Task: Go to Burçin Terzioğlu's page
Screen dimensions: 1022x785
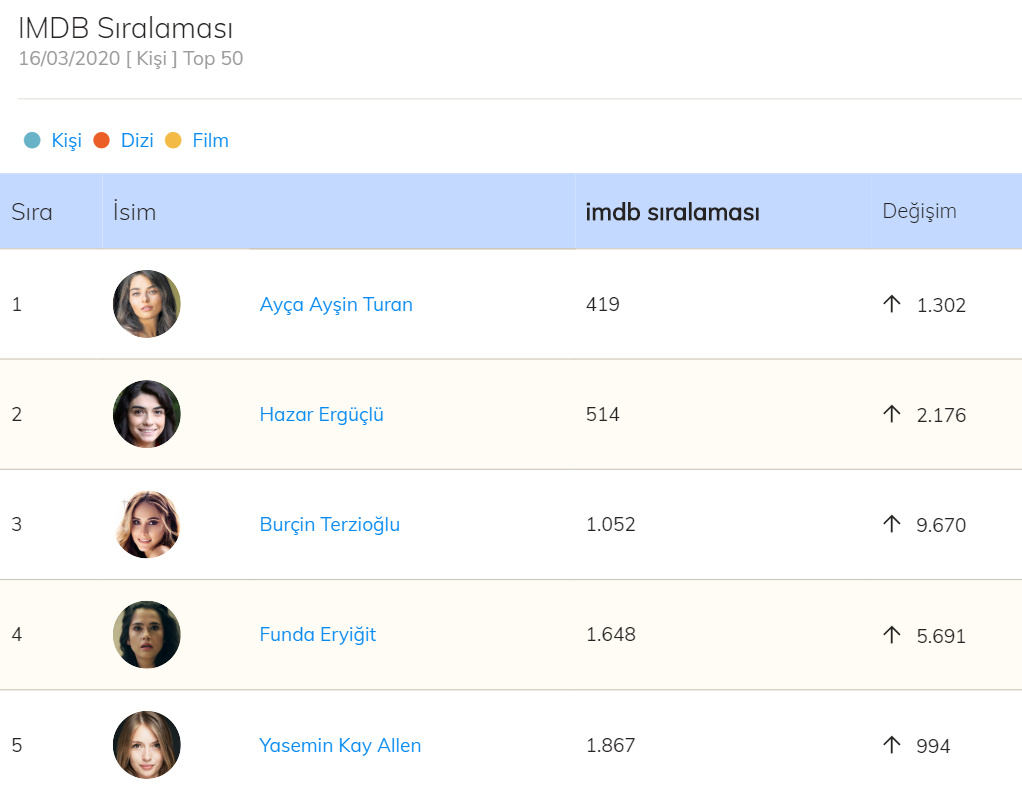Action: point(329,524)
